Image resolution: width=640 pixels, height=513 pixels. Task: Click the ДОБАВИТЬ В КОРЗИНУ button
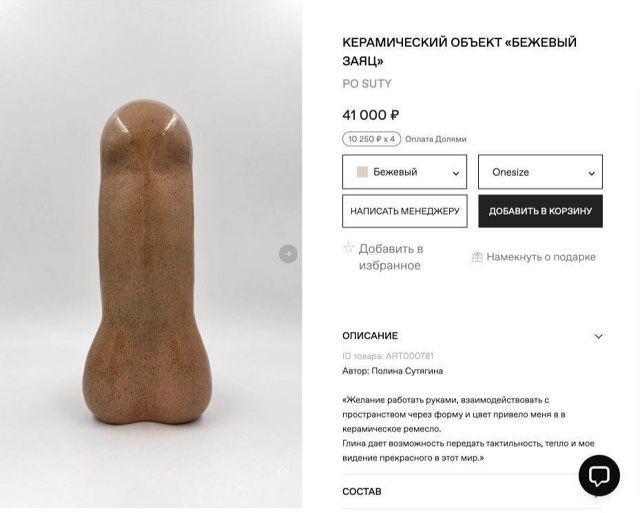(x=540, y=211)
